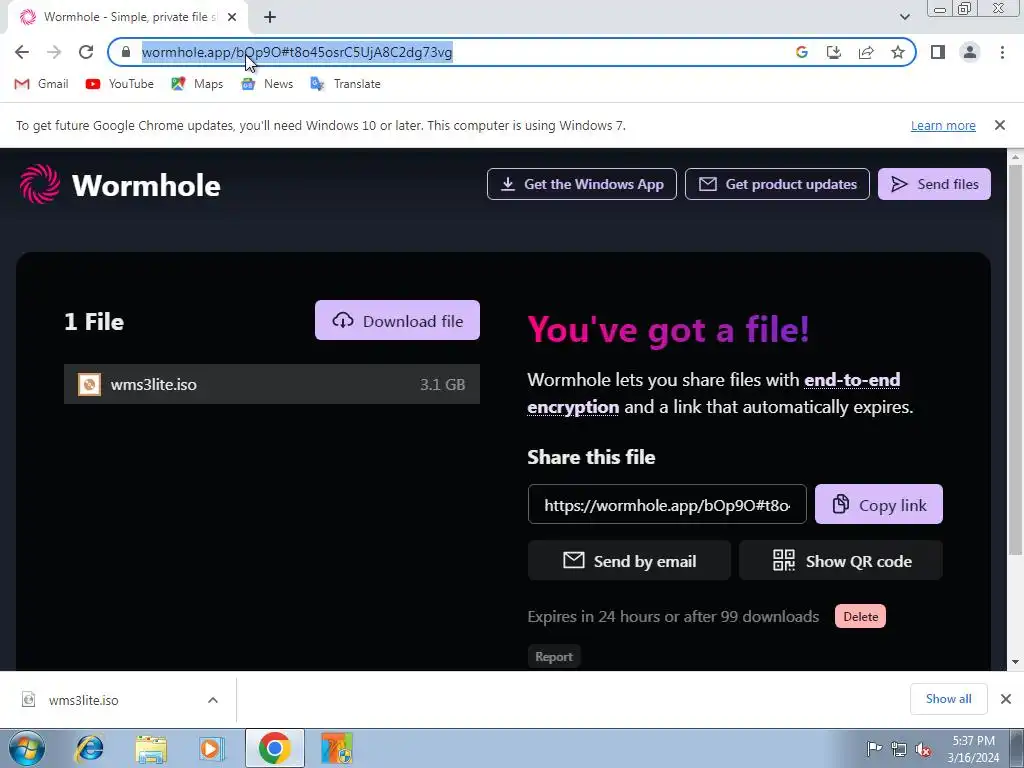This screenshot has width=1024, height=768.
Task: Reload the page with the refresh icon
Action: click(x=86, y=52)
